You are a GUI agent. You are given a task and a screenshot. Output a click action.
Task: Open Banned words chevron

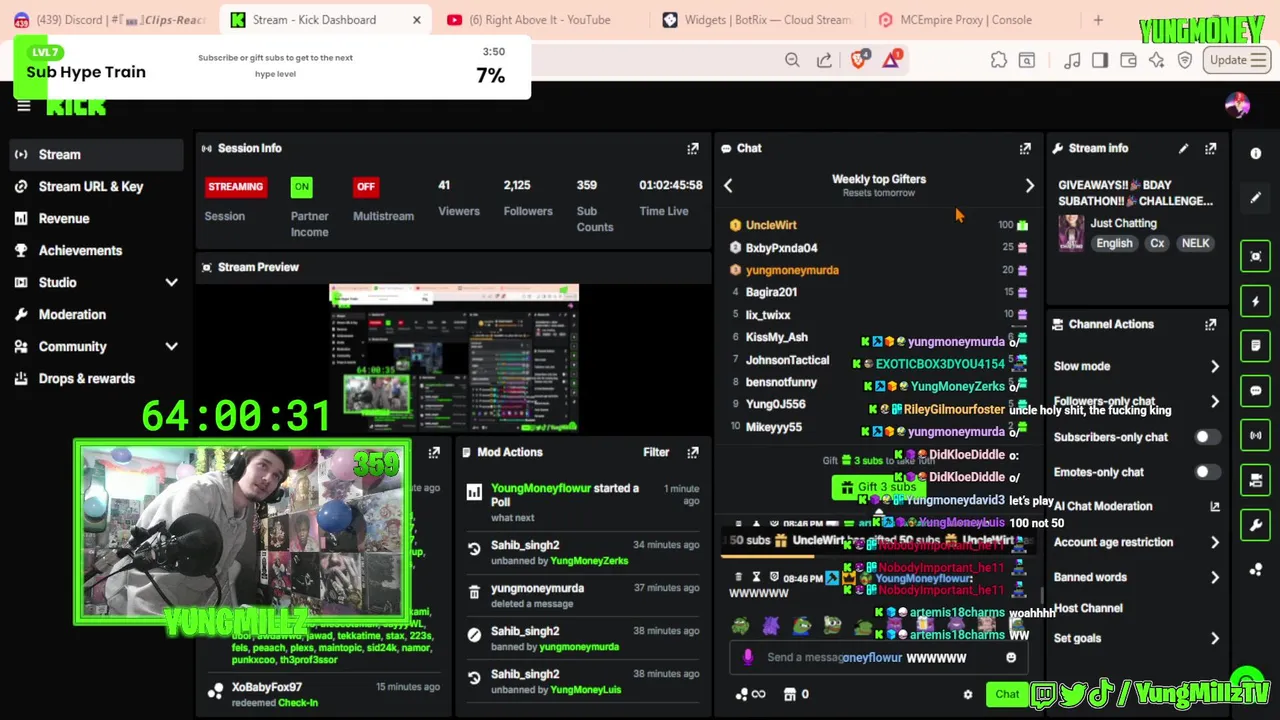coord(1215,577)
